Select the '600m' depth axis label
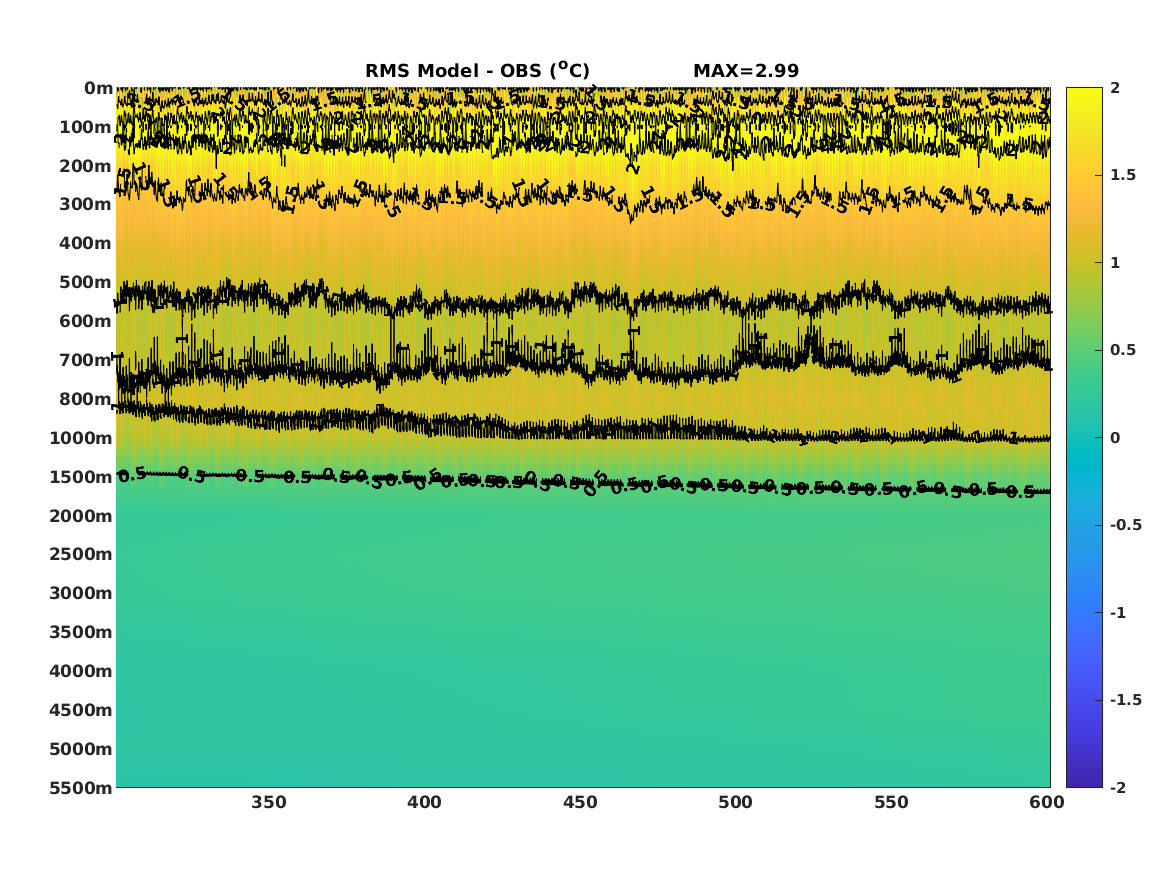 [x=86, y=321]
